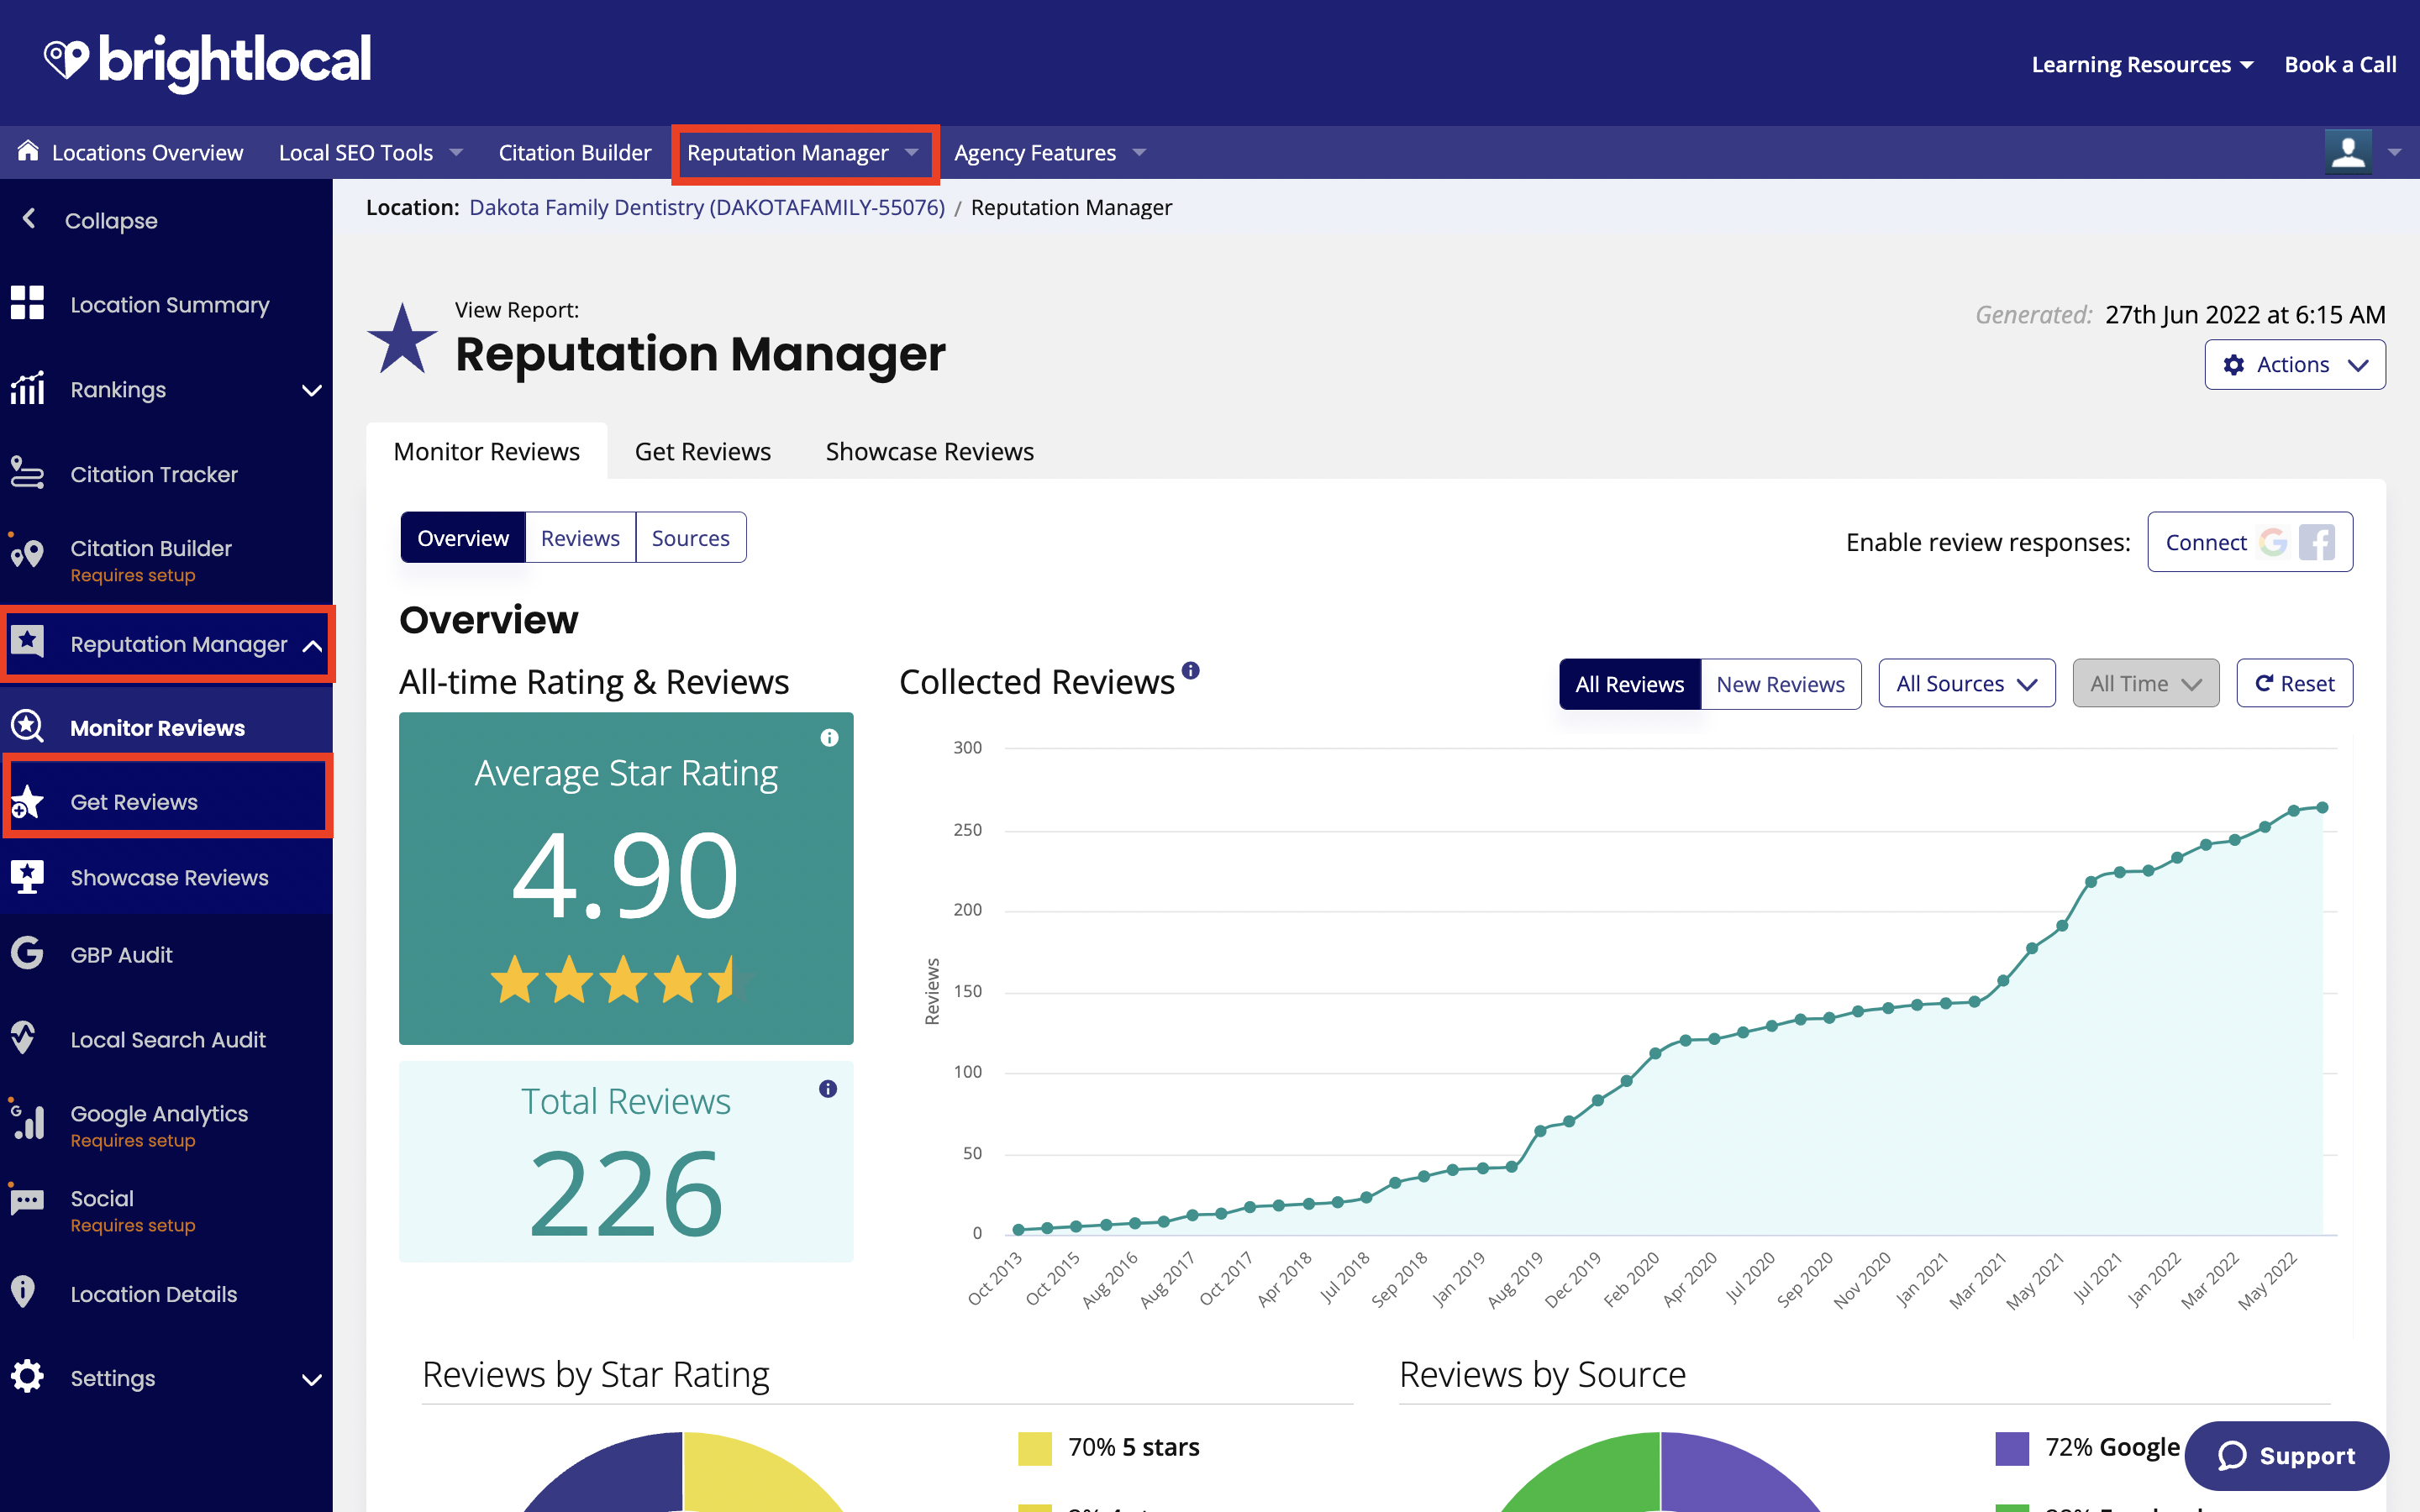Open the Actions dropdown
This screenshot has height=1512, width=2420.
tap(2294, 364)
